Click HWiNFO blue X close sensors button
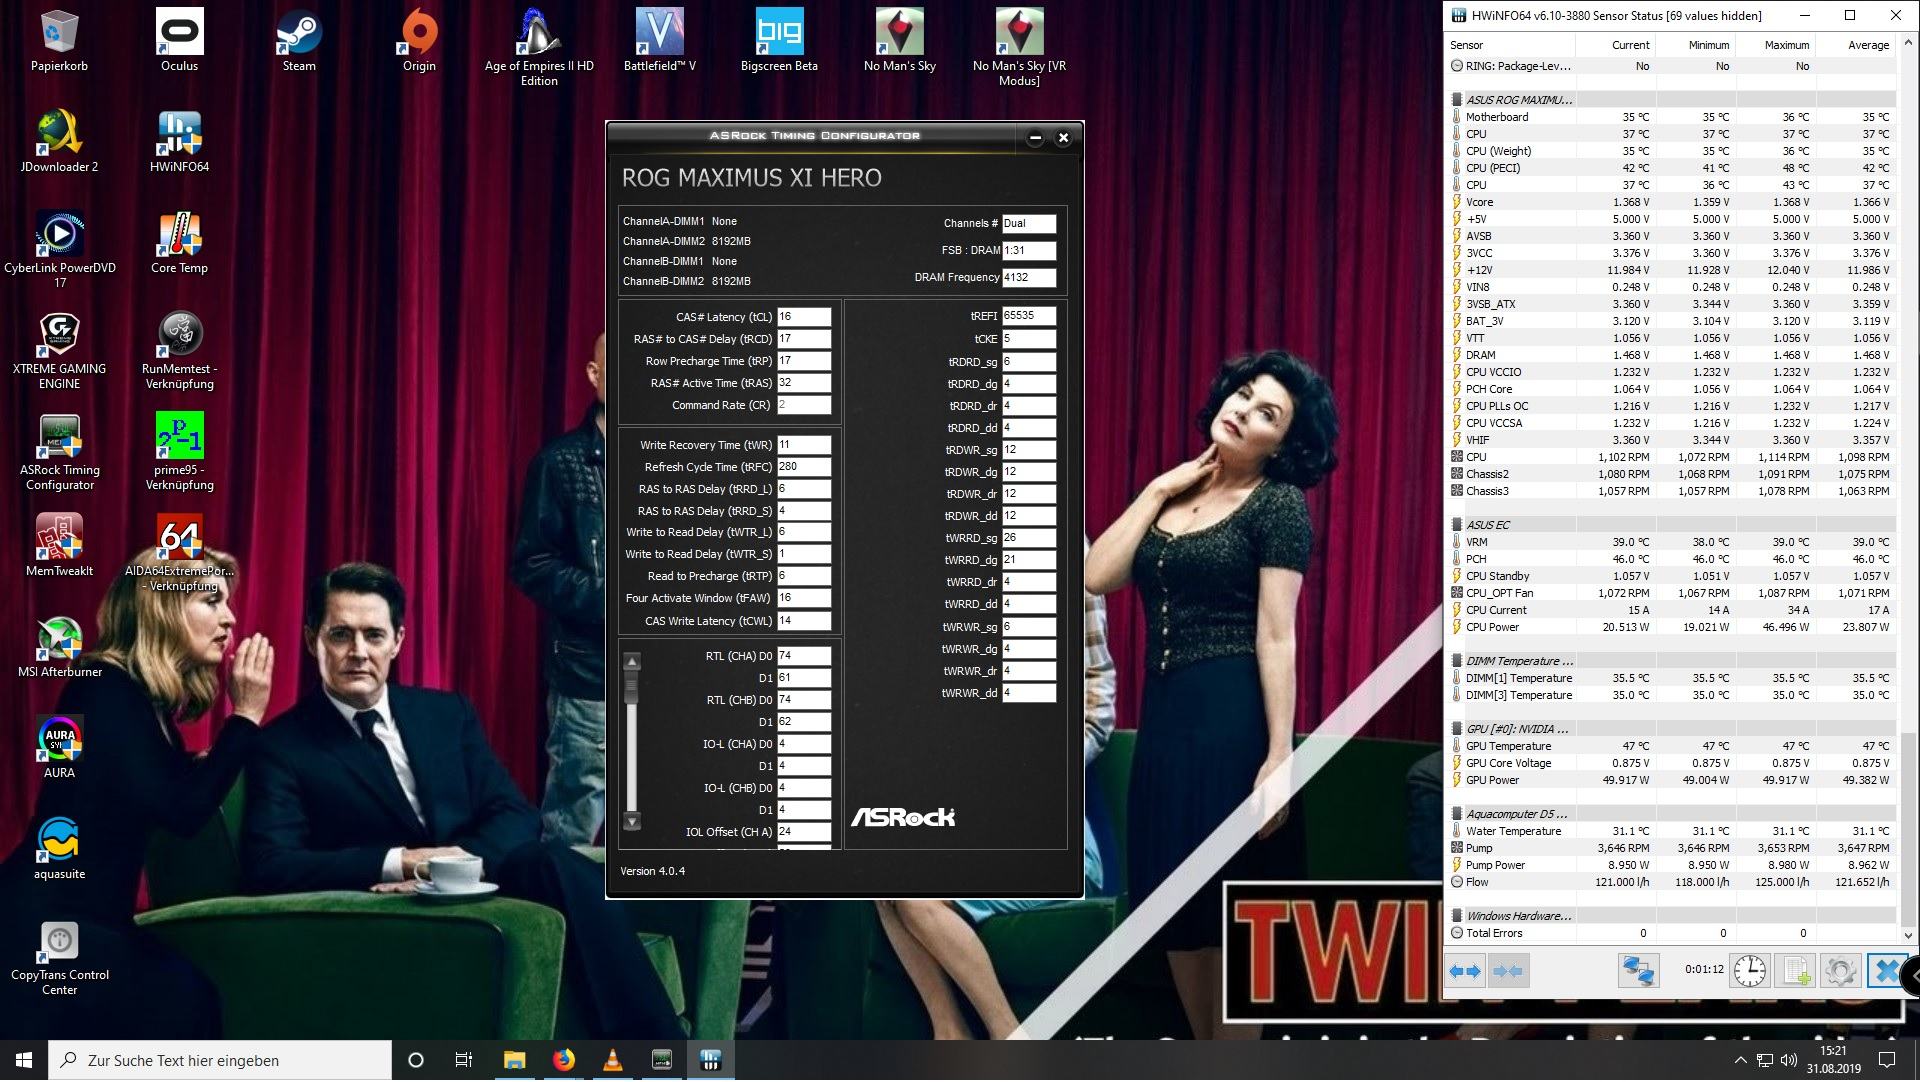The width and height of the screenshot is (1920, 1082). click(x=1885, y=971)
